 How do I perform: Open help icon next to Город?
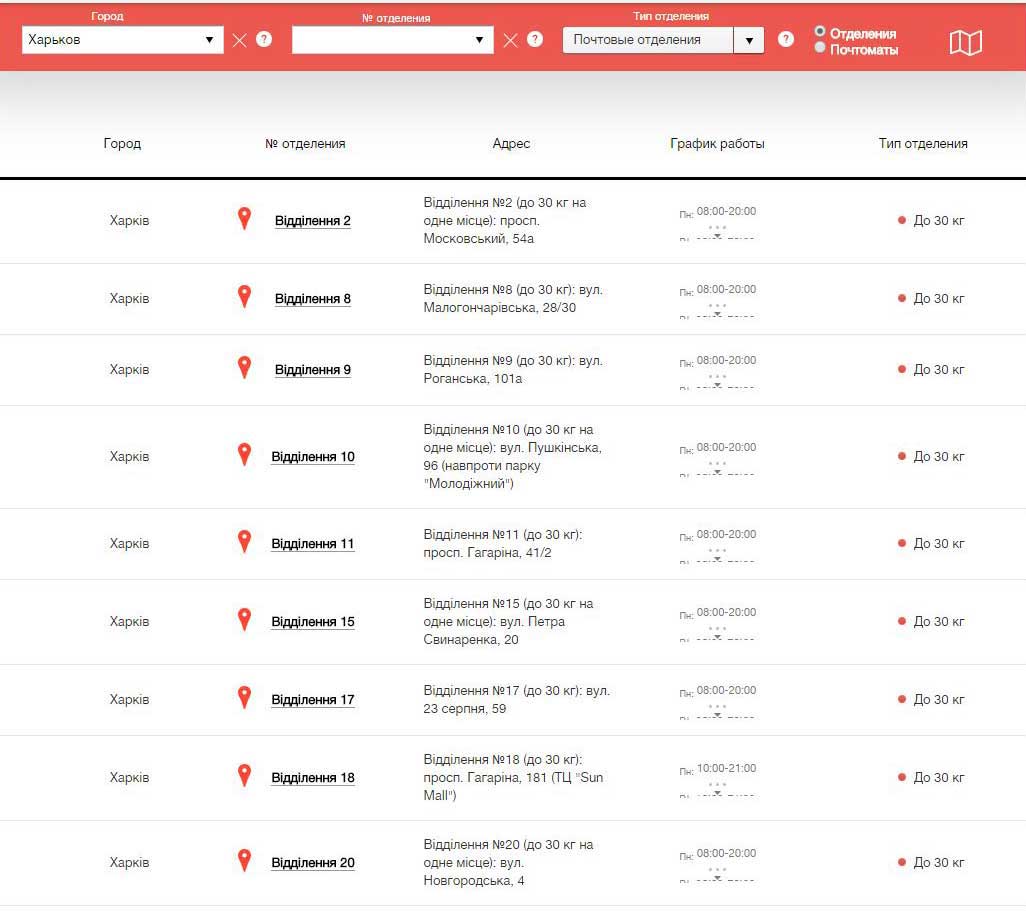264,40
